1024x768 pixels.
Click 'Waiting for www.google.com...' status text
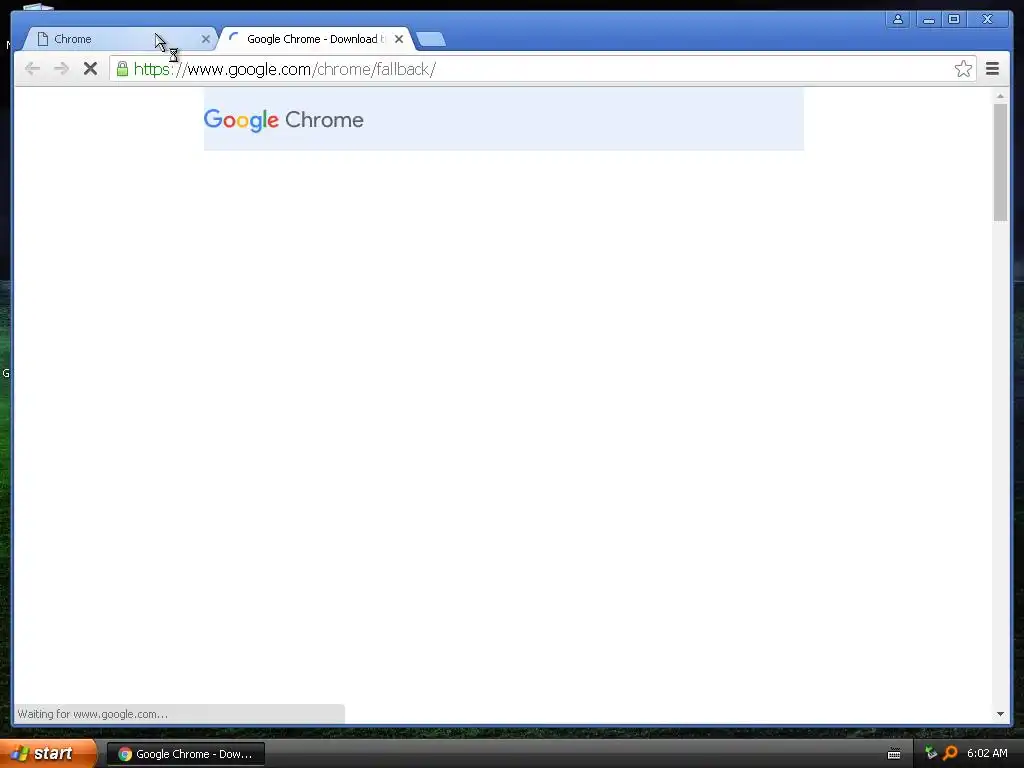[x=93, y=714]
